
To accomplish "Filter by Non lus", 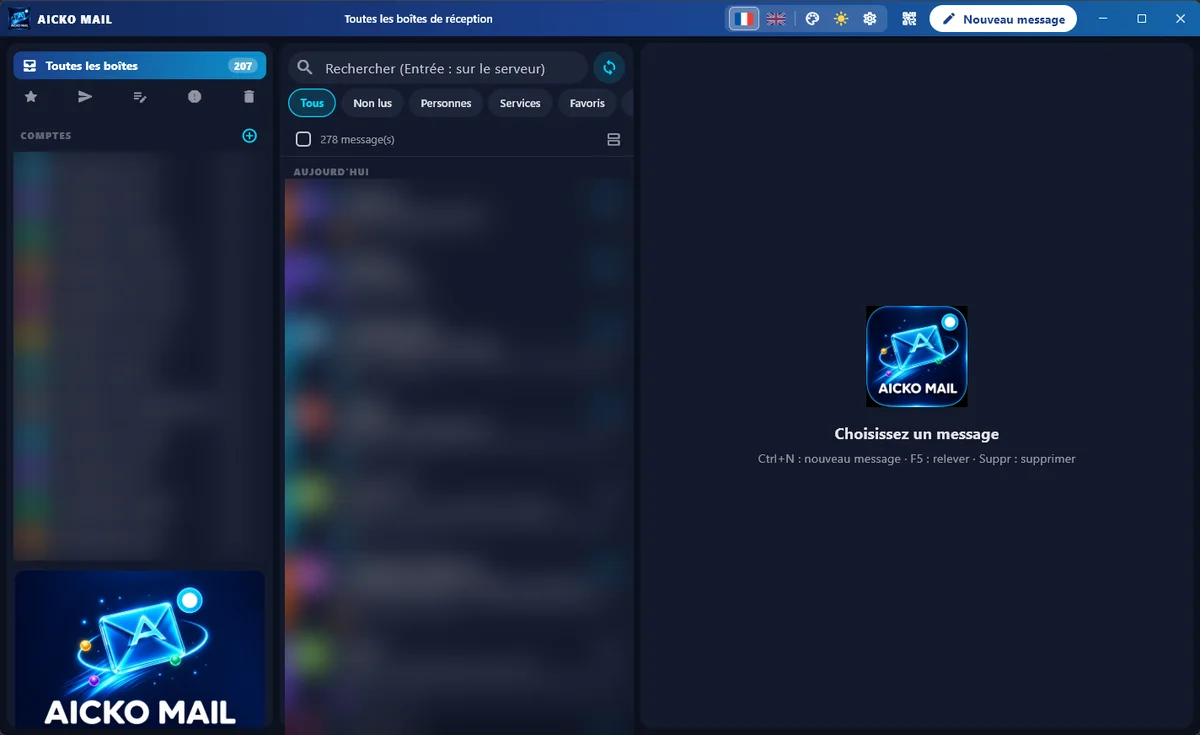I will 372,103.
